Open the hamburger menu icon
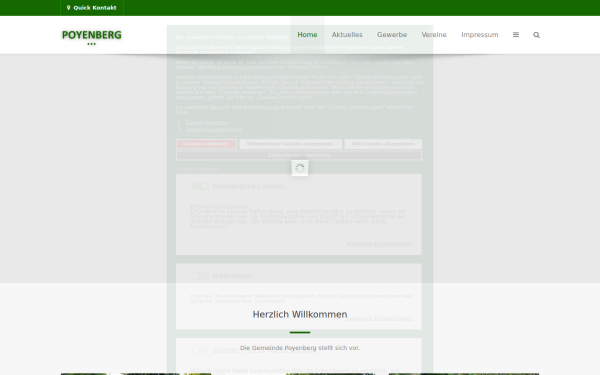This screenshot has height=375, width=600. (x=516, y=35)
